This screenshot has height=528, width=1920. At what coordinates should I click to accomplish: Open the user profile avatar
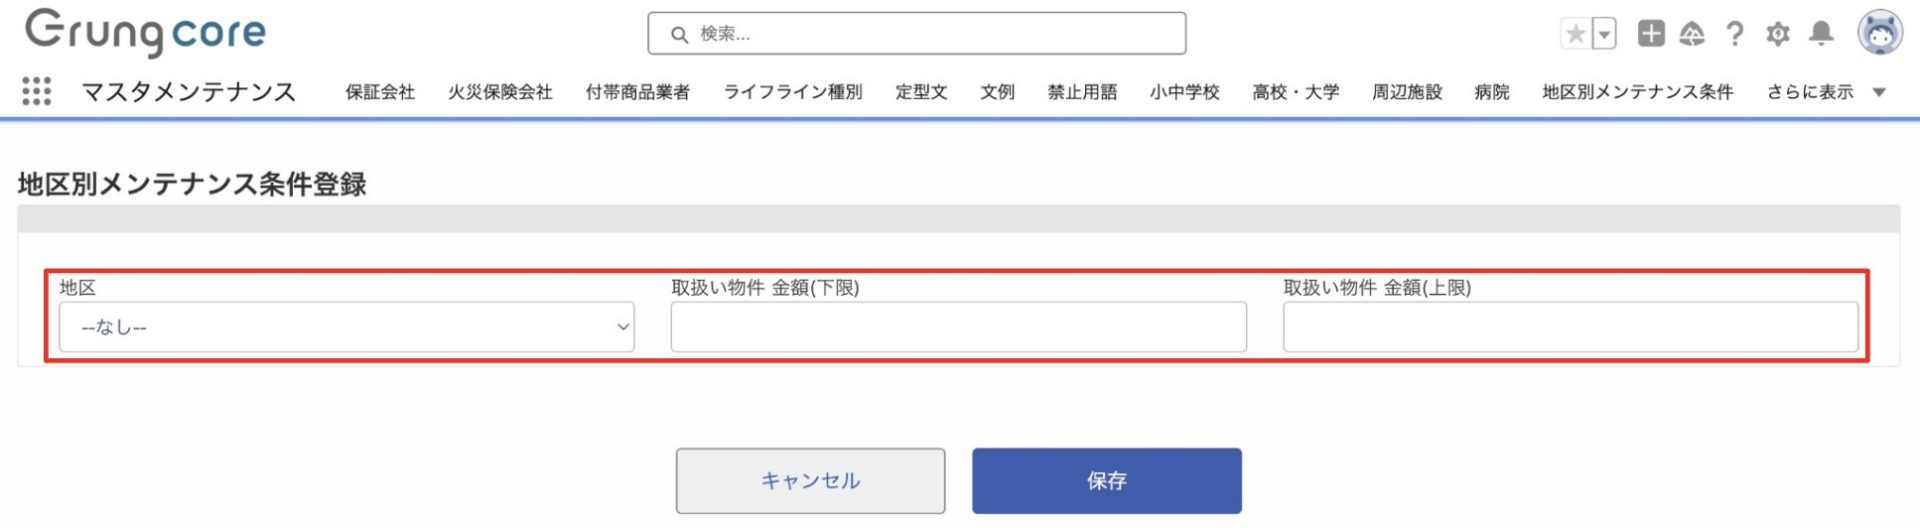pos(1880,33)
